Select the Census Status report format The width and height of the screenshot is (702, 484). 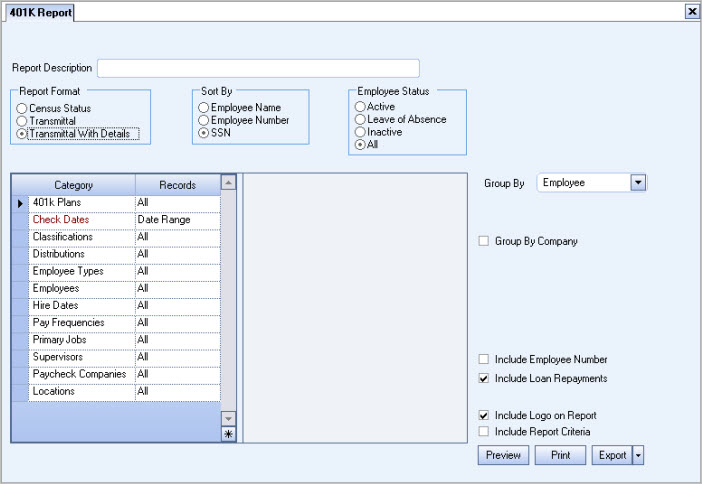(x=22, y=108)
